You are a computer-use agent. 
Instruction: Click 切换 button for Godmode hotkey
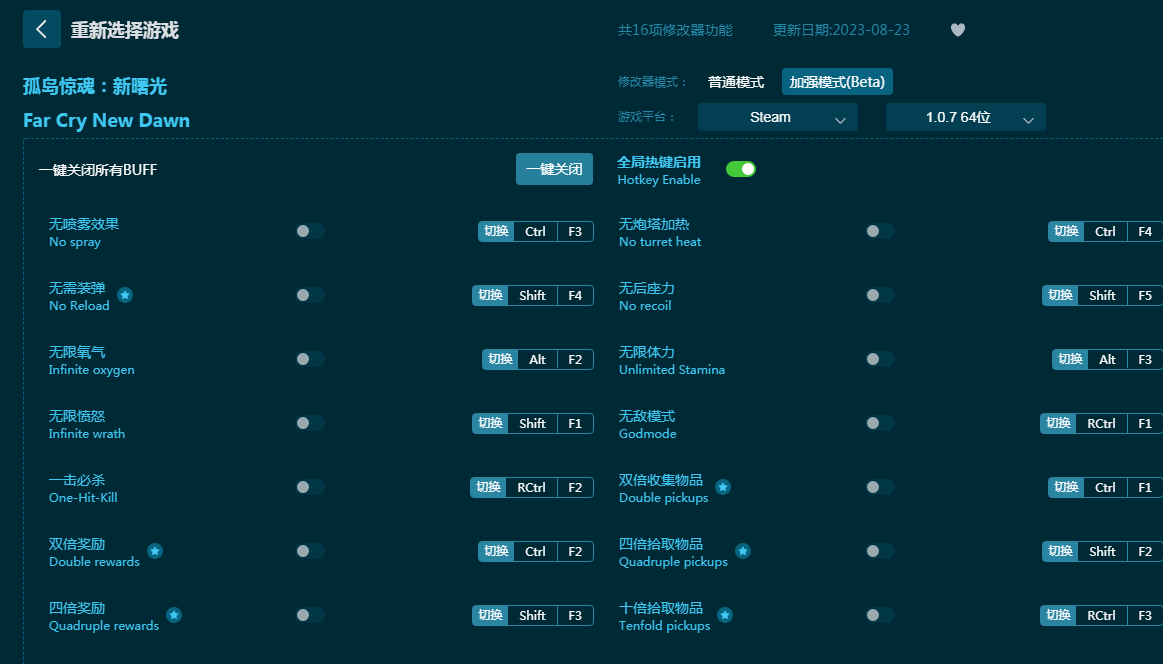pos(1058,423)
